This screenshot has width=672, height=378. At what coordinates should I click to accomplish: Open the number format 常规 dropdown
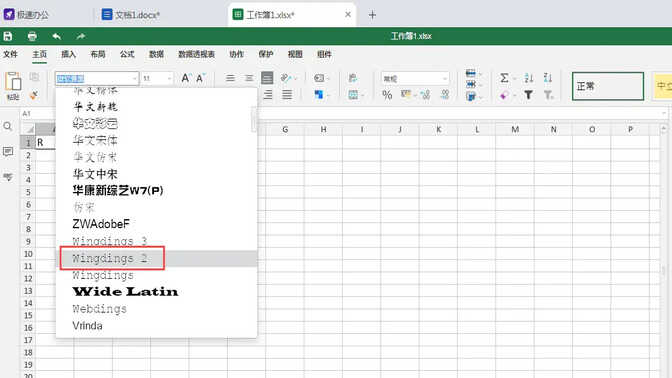click(x=415, y=78)
